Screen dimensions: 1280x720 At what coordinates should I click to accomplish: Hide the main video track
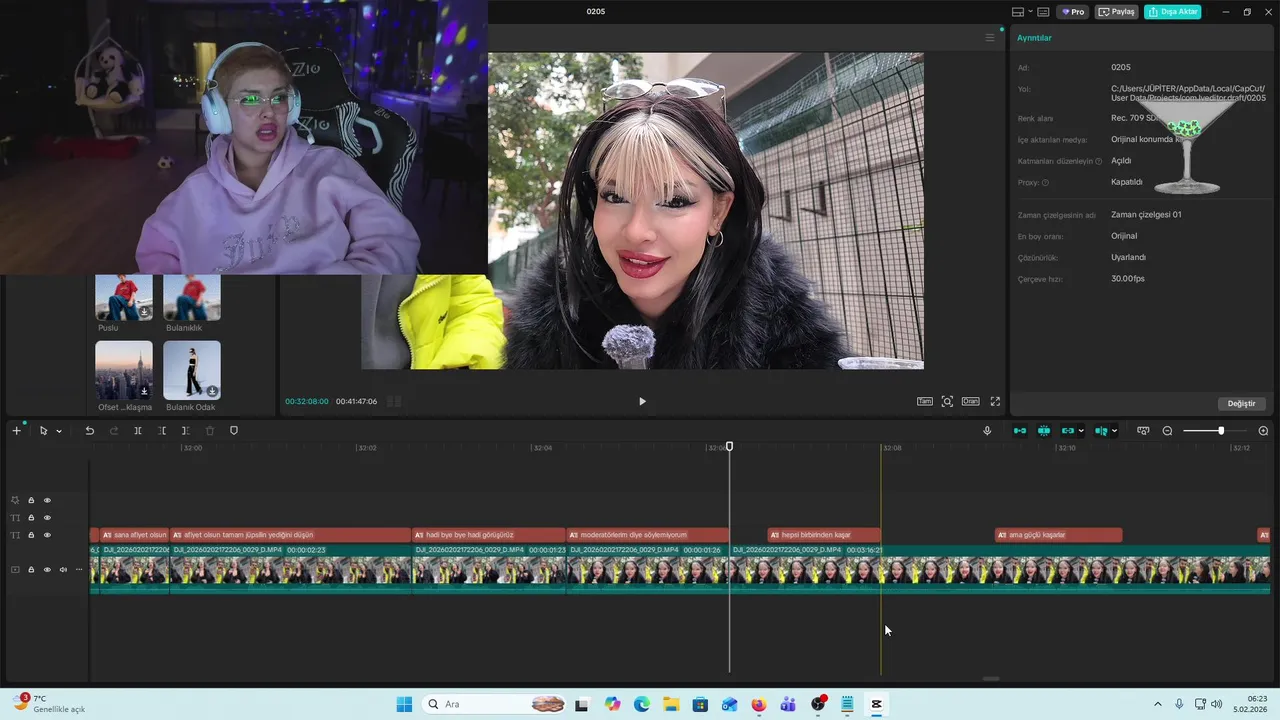click(47, 570)
